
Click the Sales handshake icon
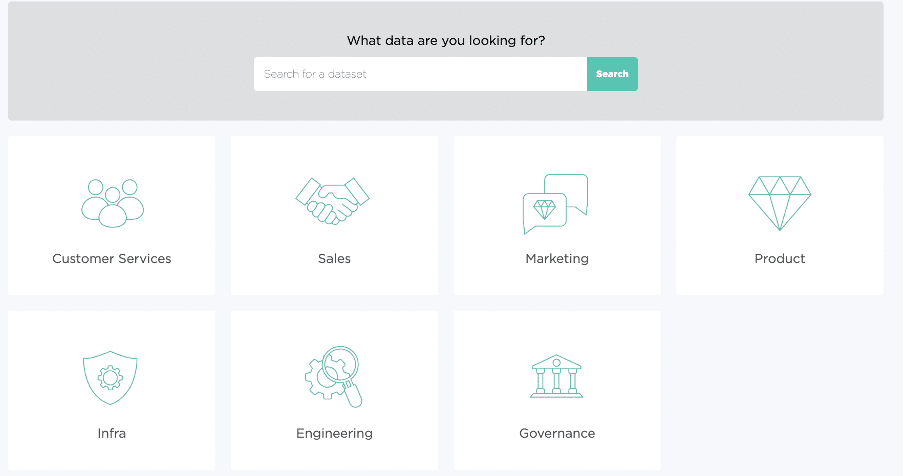[x=334, y=201]
